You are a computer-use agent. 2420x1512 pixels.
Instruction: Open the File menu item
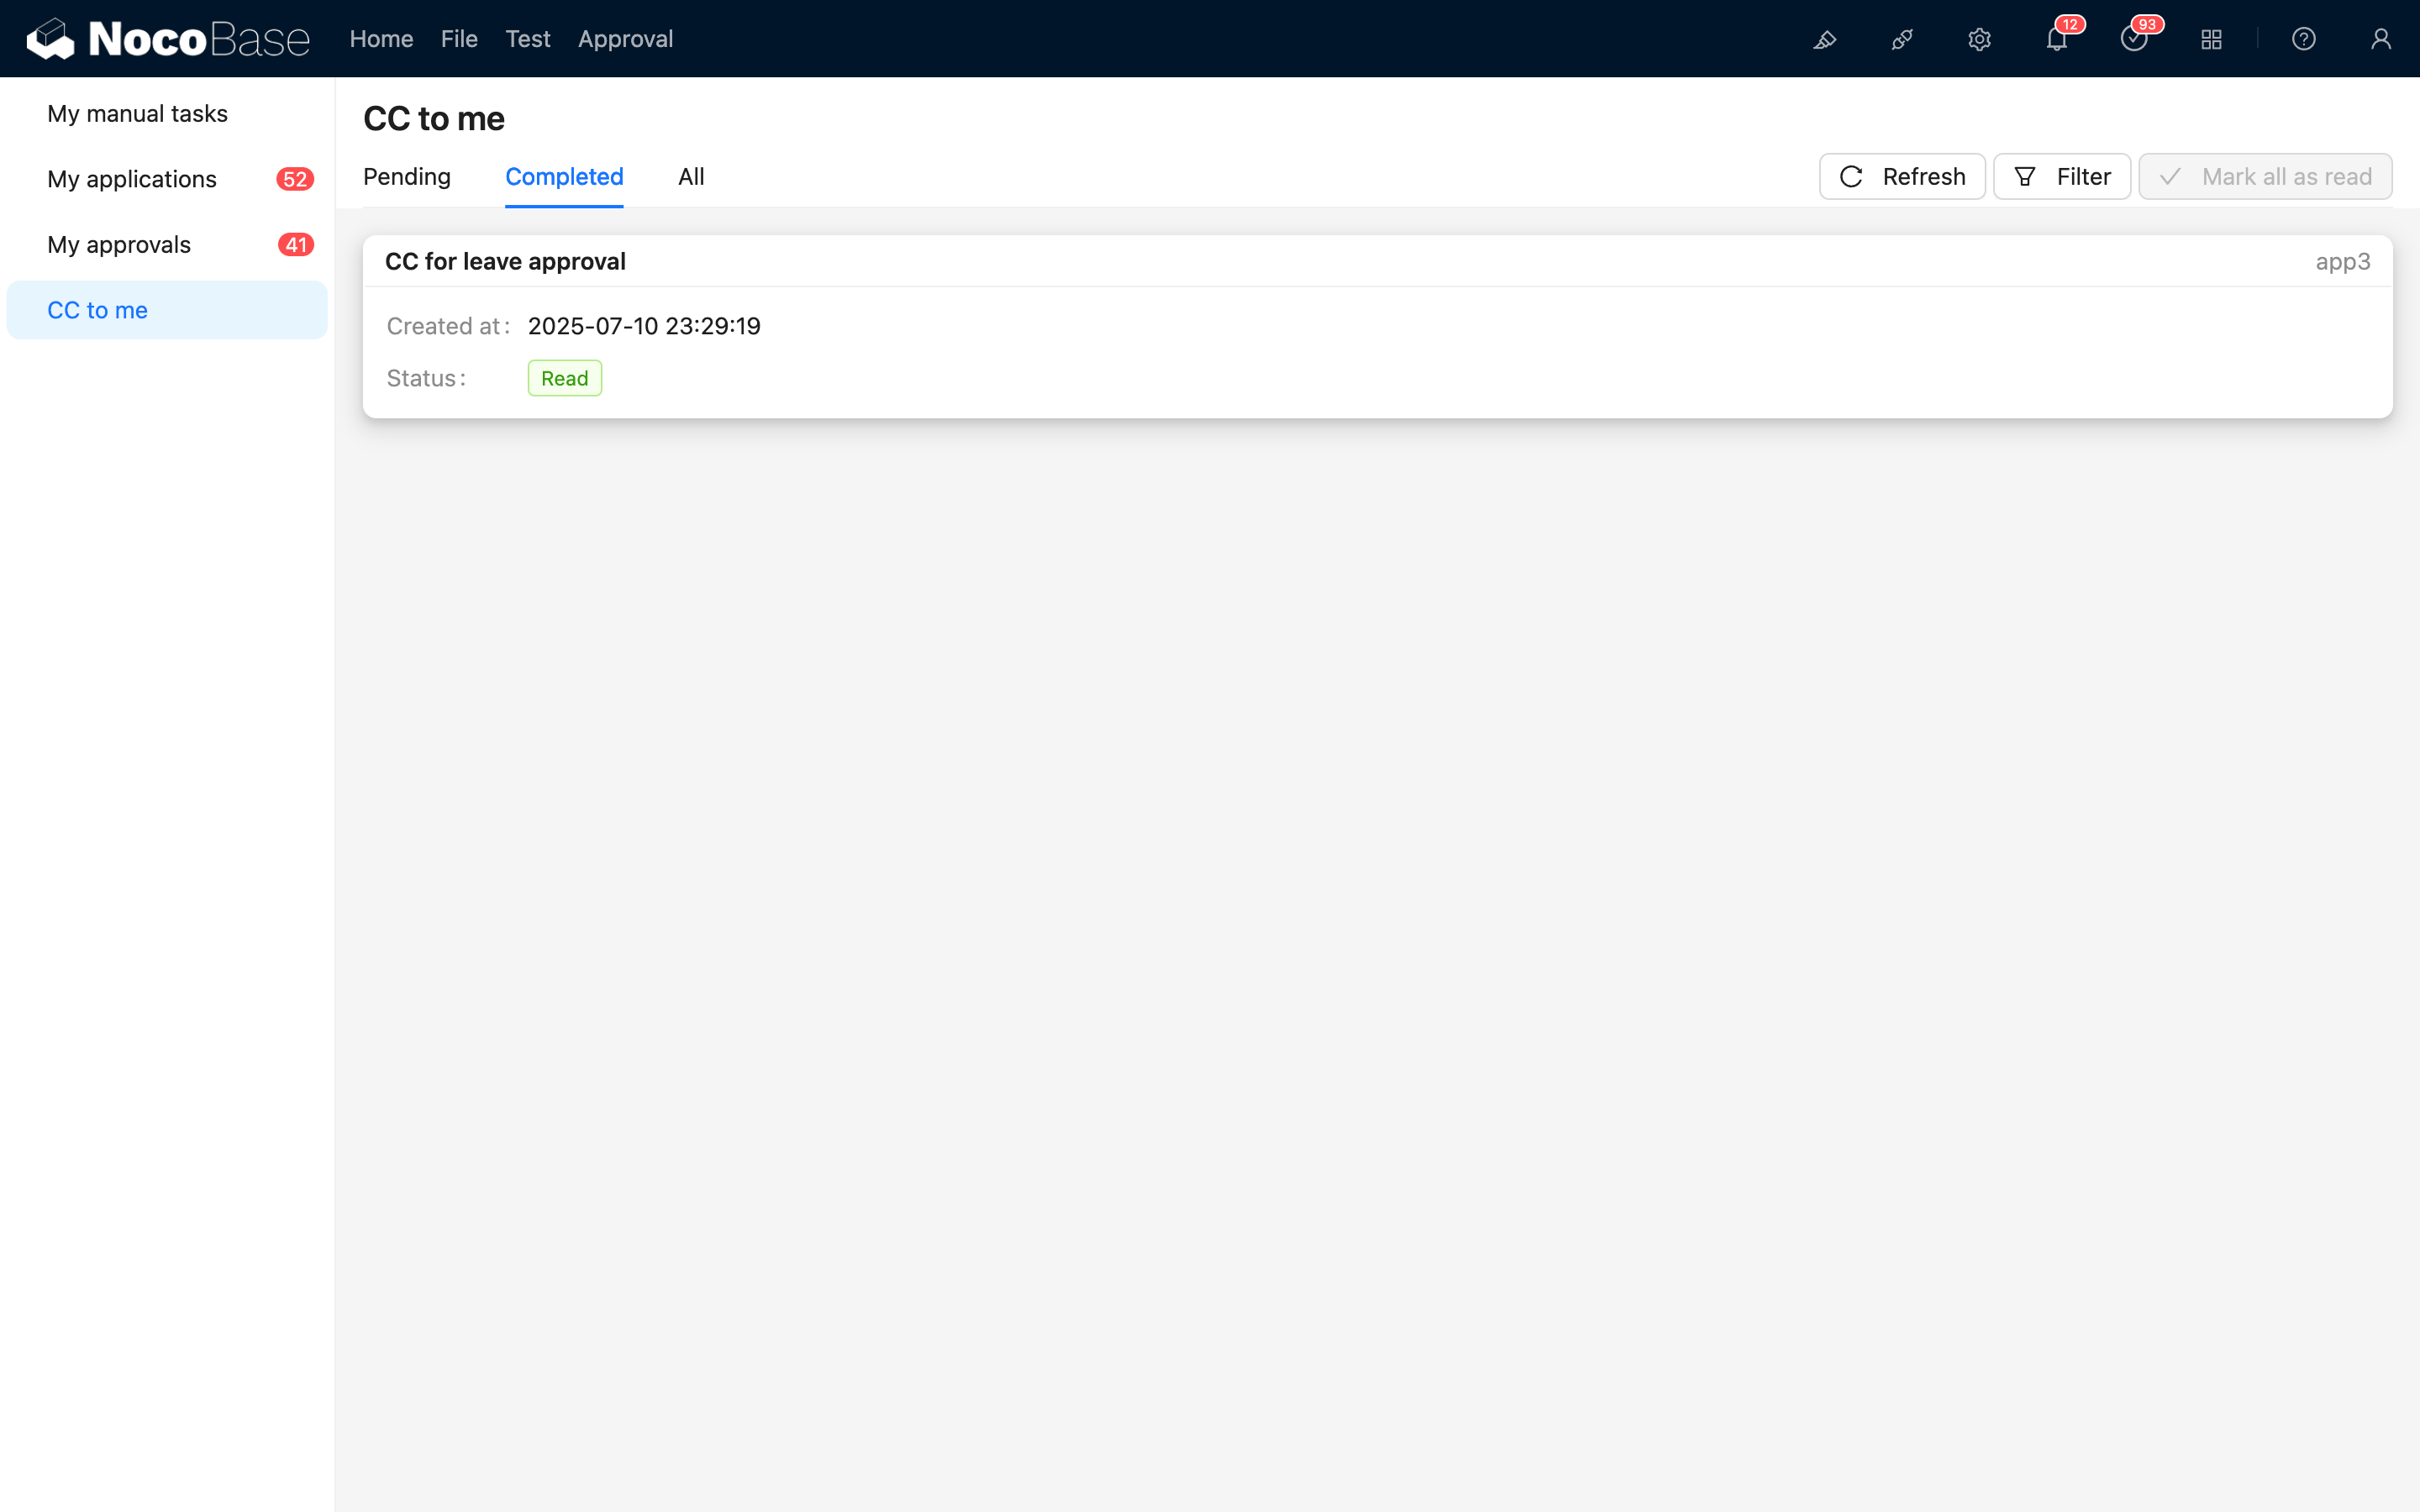[459, 39]
